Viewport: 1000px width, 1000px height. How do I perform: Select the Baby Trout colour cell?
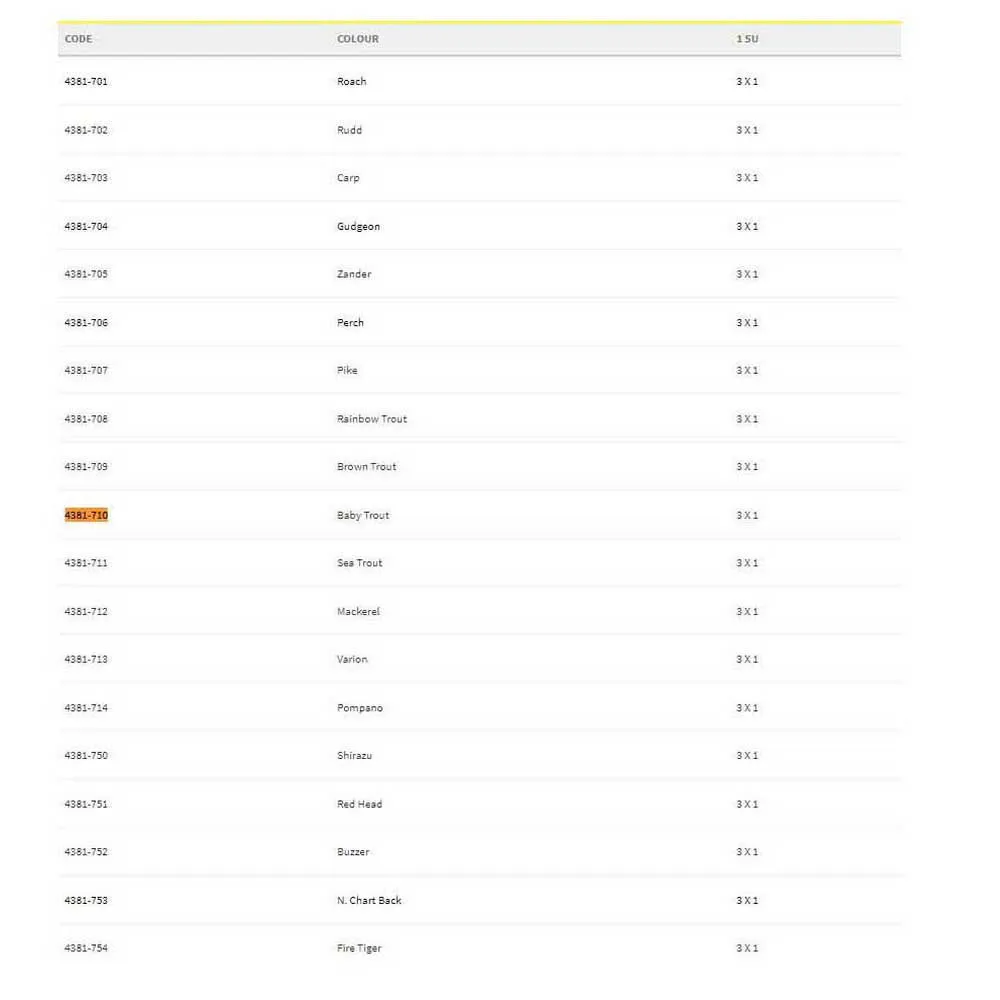[x=363, y=515]
